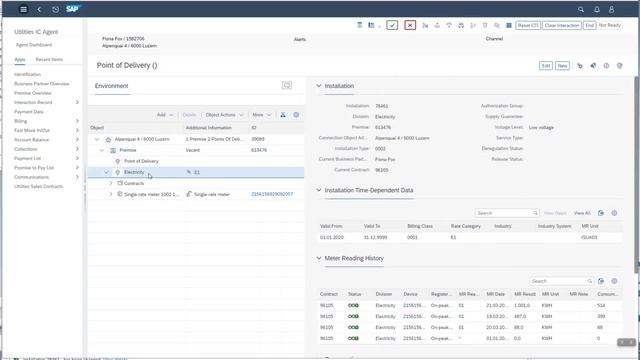The height and width of the screenshot is (360, 640).
Task: Open Meter Reading History settings gear
Action: click(614, 281)
